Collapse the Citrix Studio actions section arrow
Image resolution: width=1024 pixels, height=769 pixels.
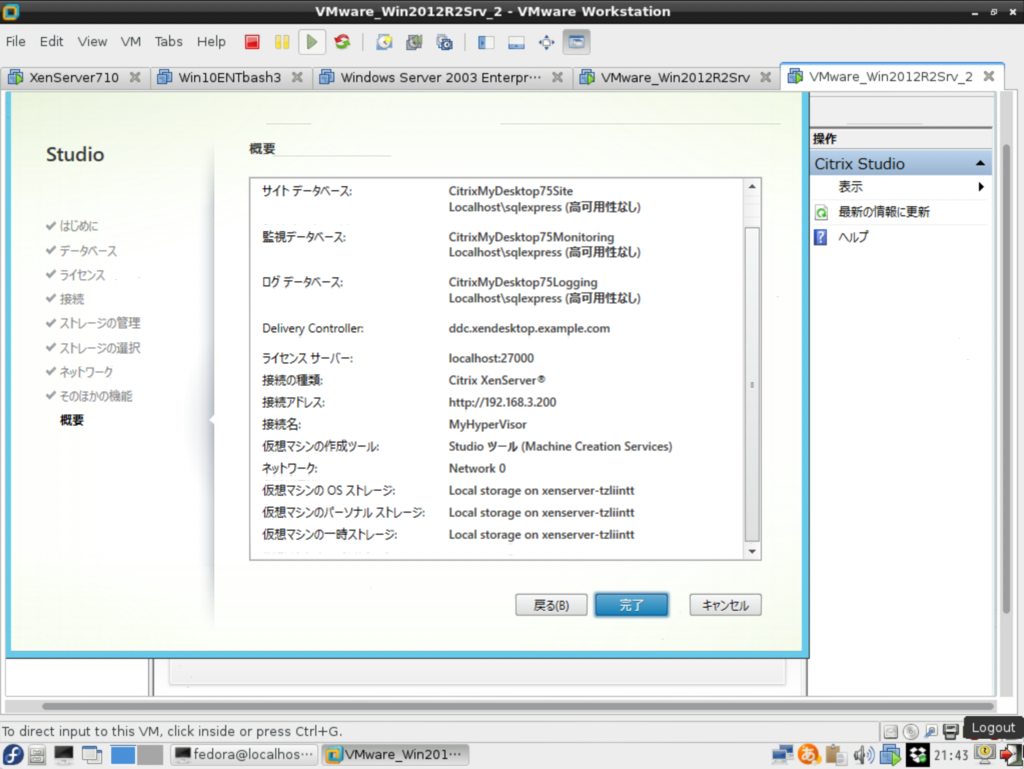pos(980,163)
